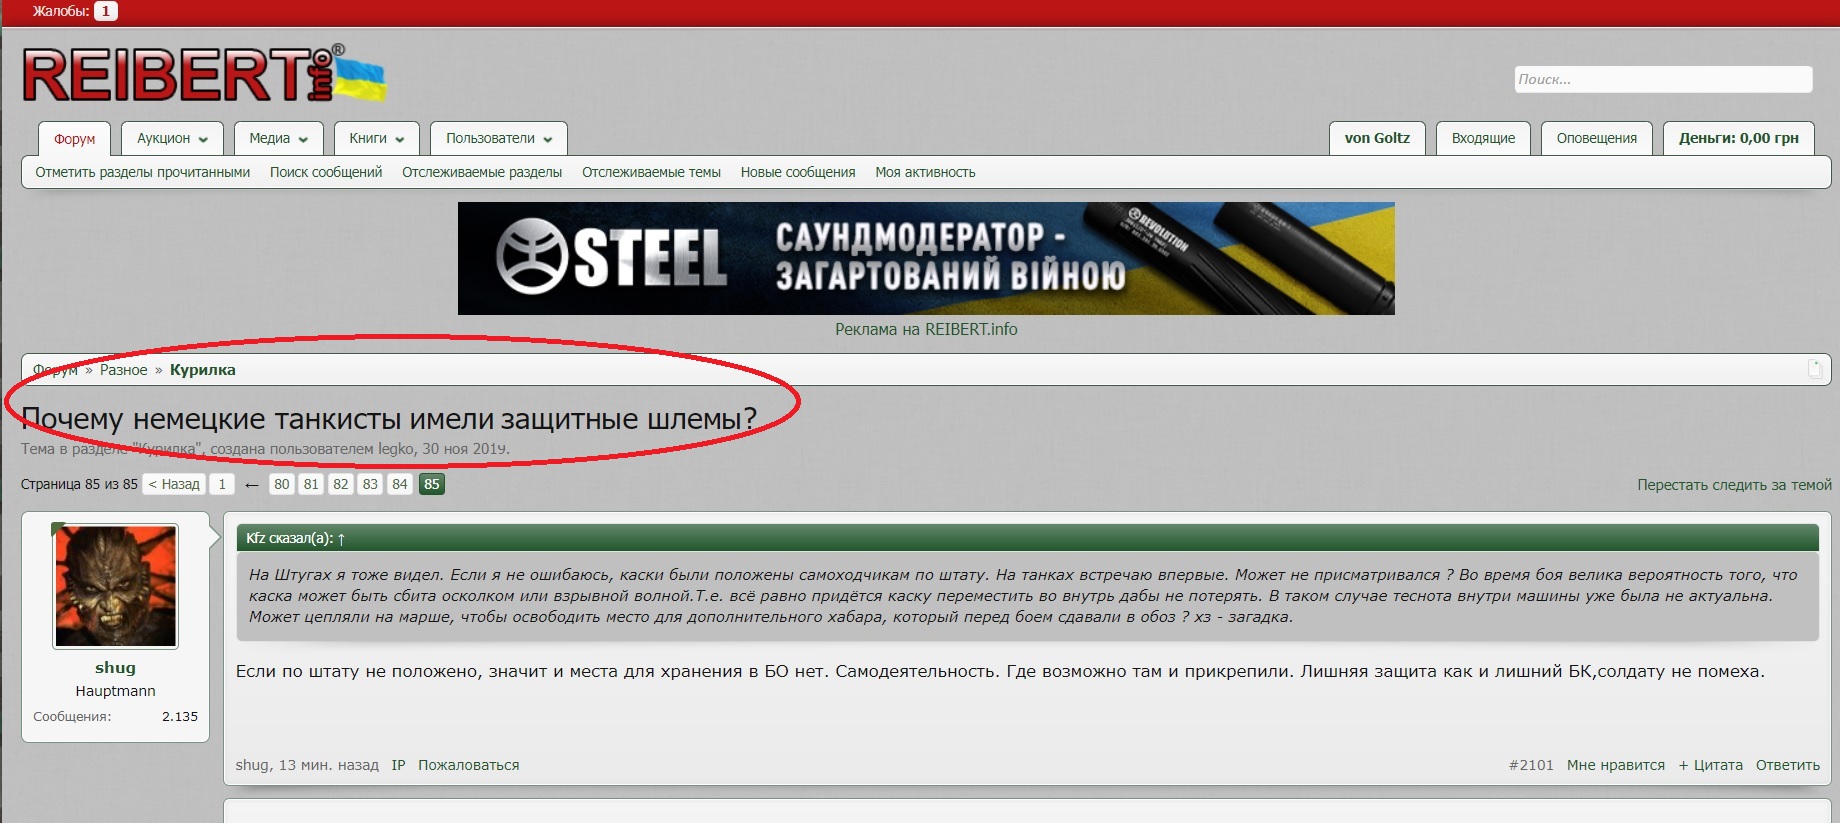The image size is (1840, 823).
Task: Open the Оповещения notifications tab
Action: [x=1597, y=138]
